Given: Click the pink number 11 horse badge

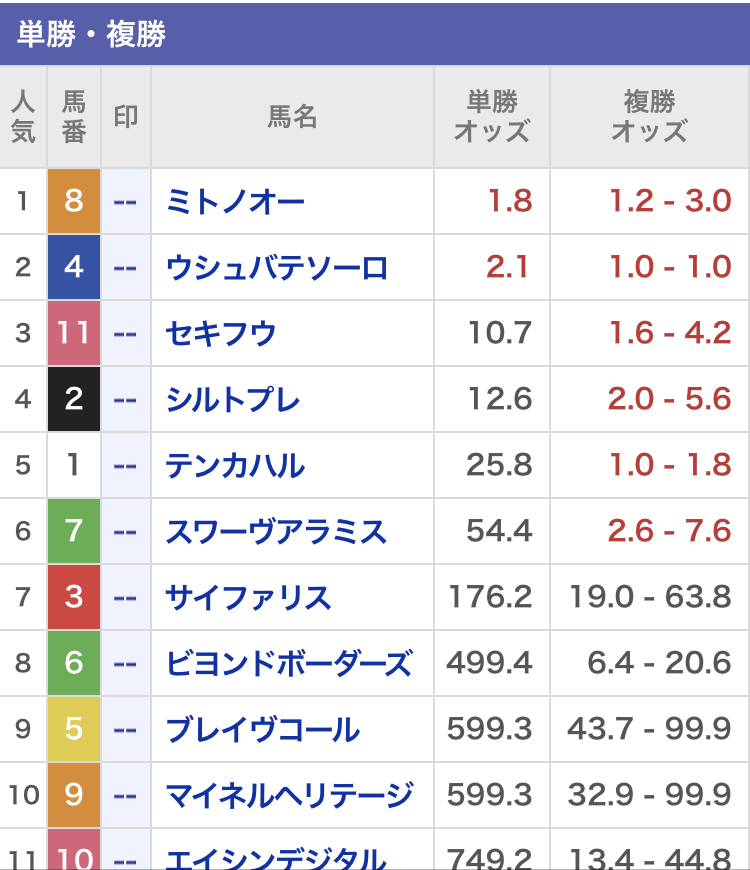Looking at the screenshot, I should click(x=74, y=333).
